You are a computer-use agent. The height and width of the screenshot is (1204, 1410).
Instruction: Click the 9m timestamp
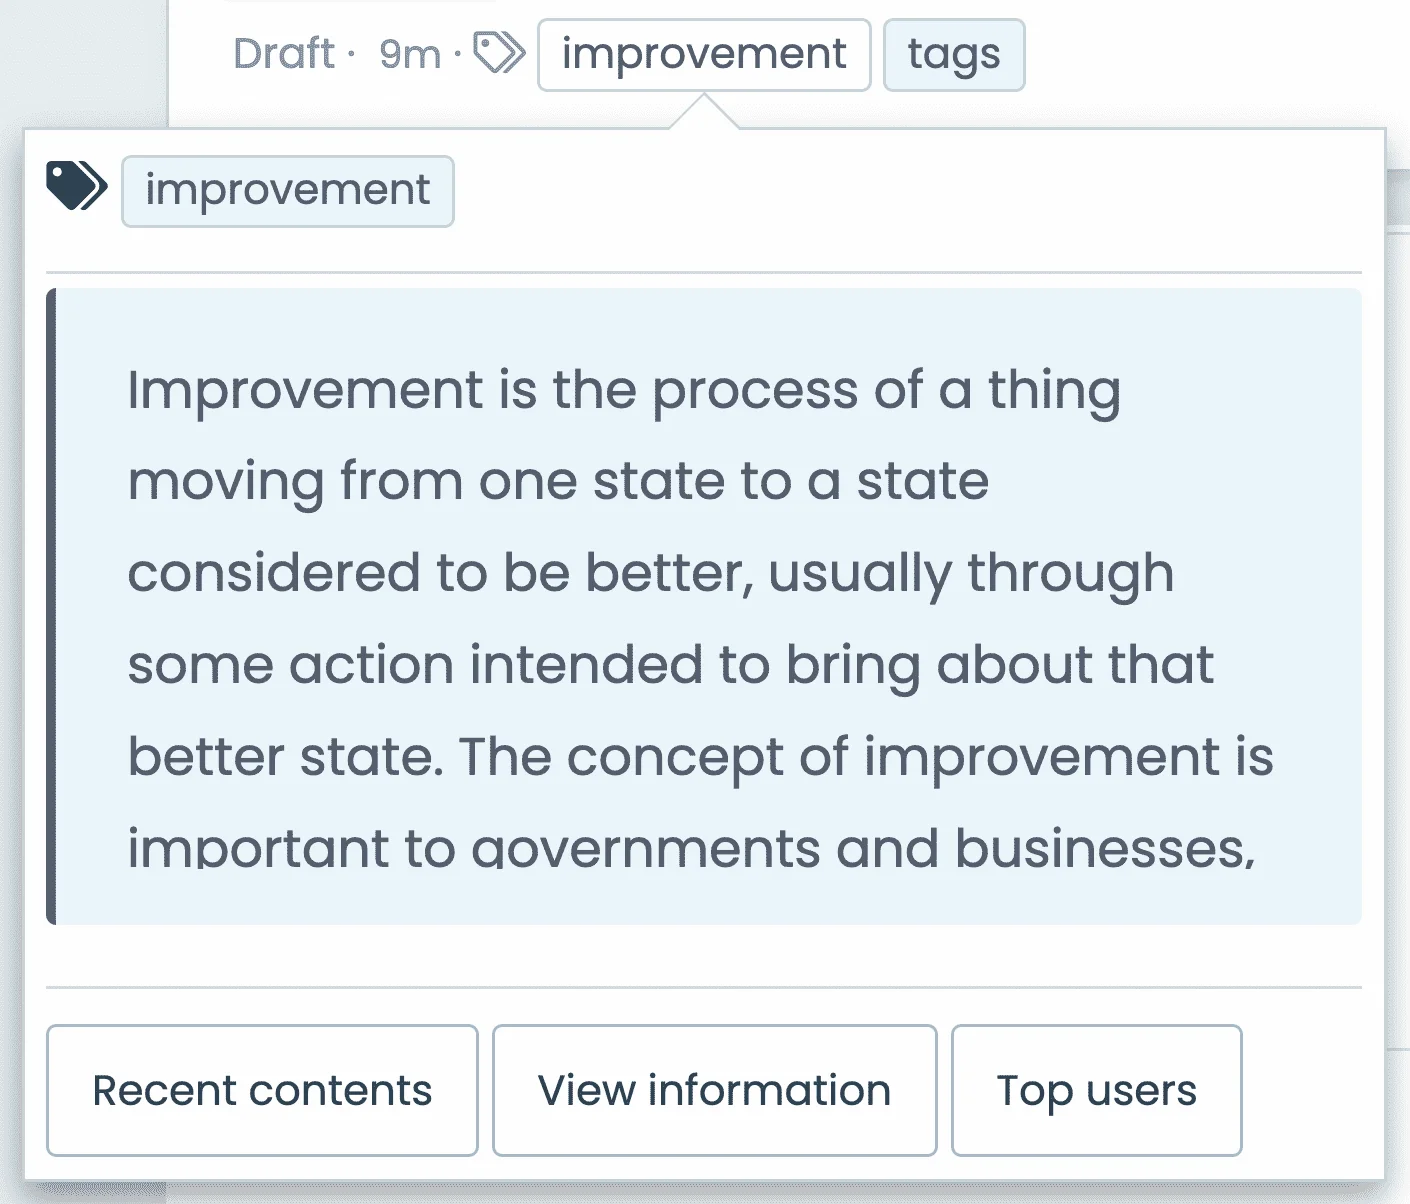(x=410, y=55)
